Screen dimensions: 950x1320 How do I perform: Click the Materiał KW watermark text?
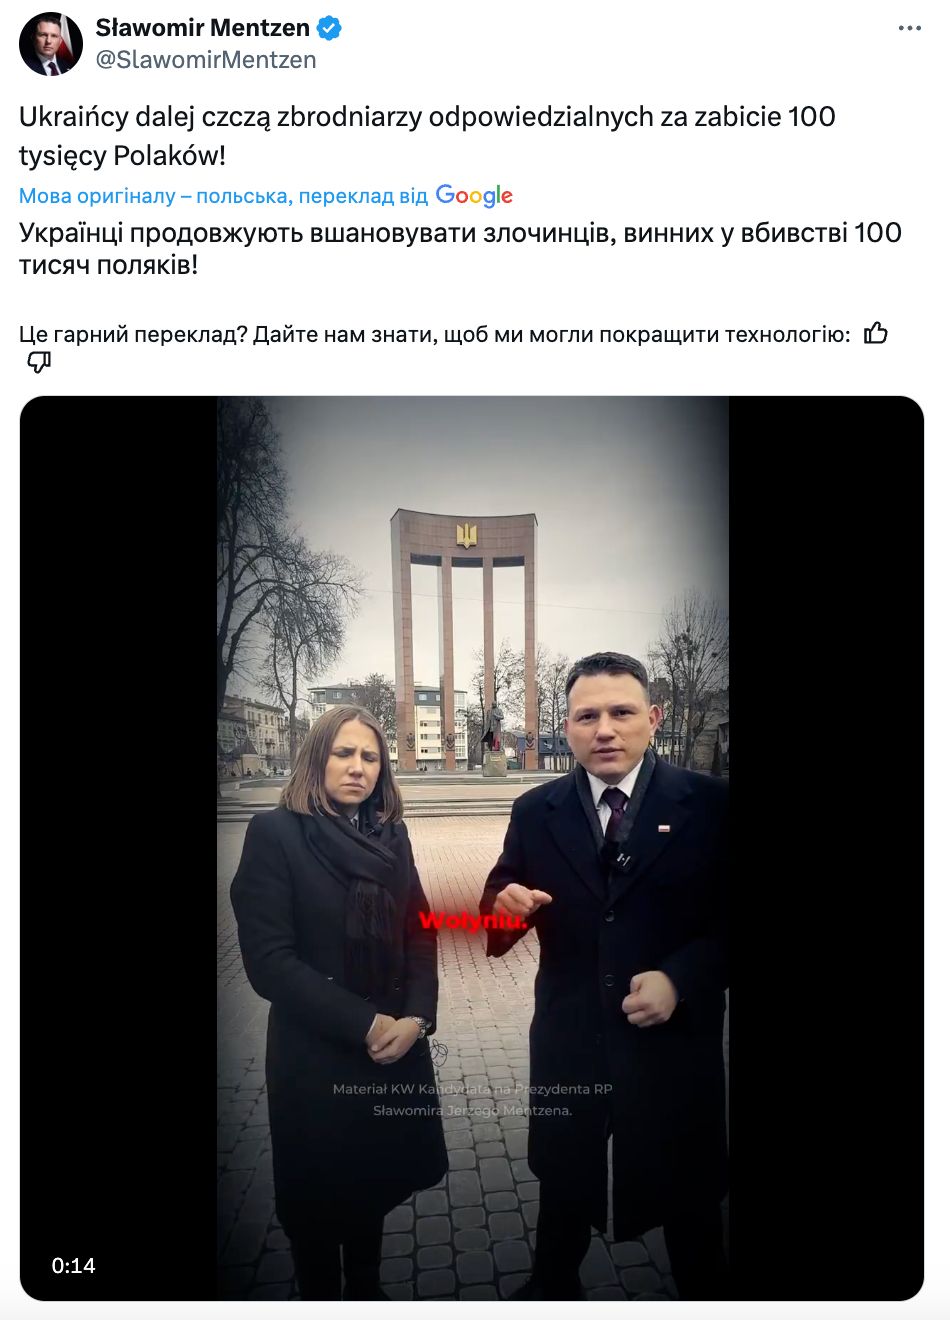(472, 1099)
